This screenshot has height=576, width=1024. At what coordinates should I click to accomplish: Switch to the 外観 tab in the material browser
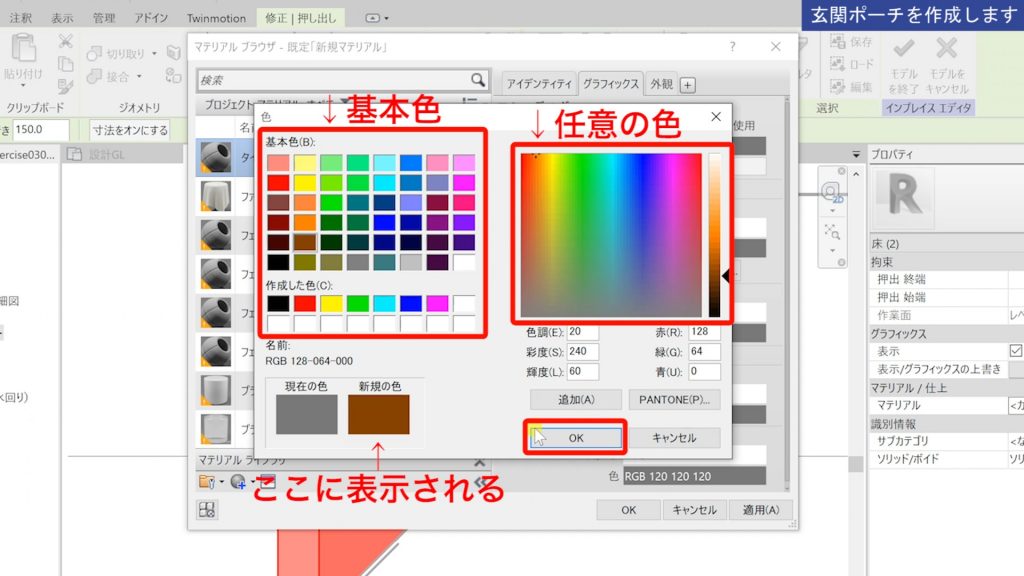click(660, 84)
